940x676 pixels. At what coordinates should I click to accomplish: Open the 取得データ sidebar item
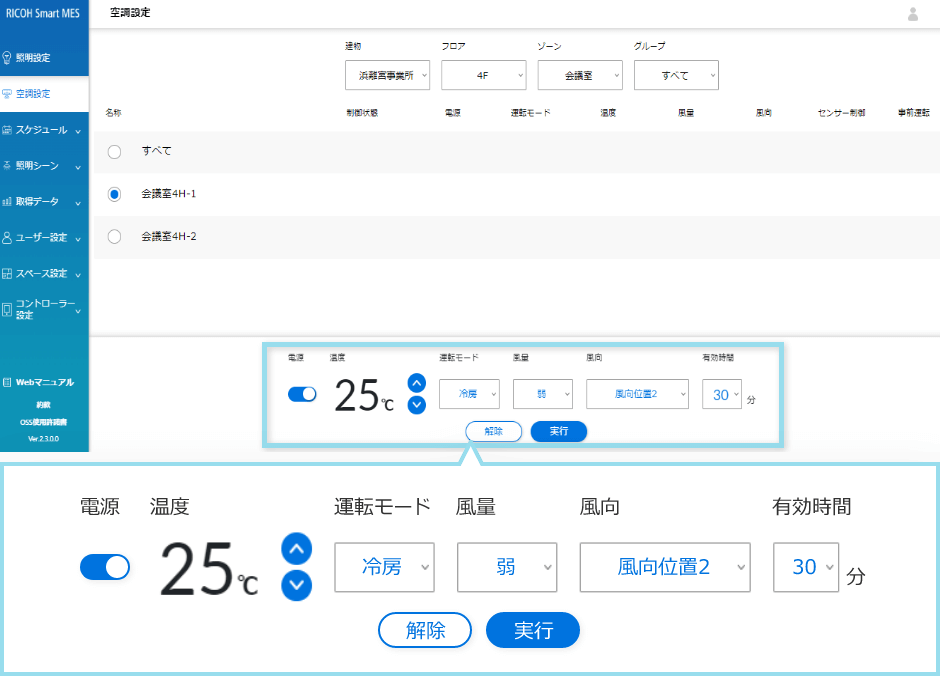pyautogui.click(x=39, y=201)
